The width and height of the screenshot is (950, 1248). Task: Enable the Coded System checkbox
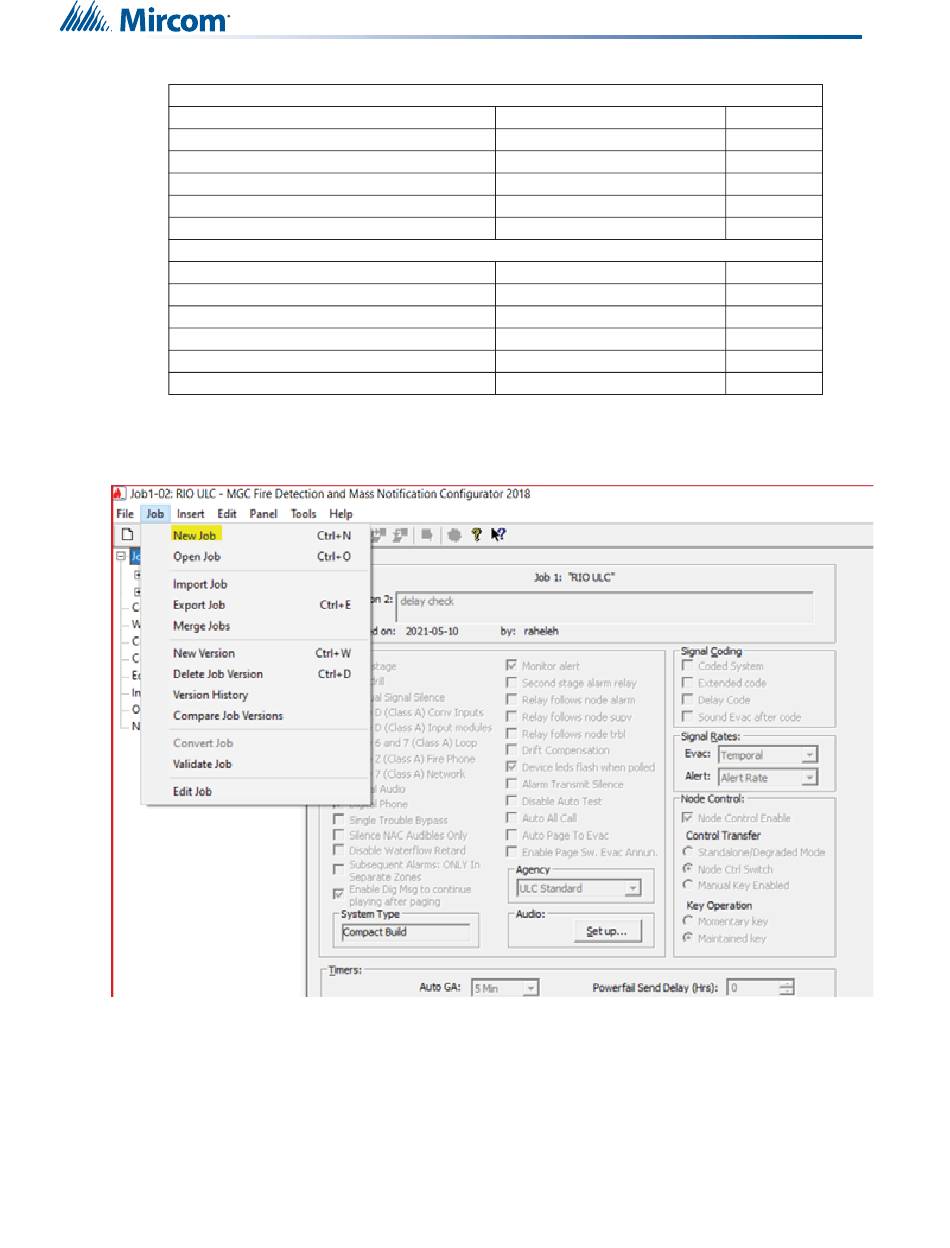pyautogui.click(x=687, y=666)
